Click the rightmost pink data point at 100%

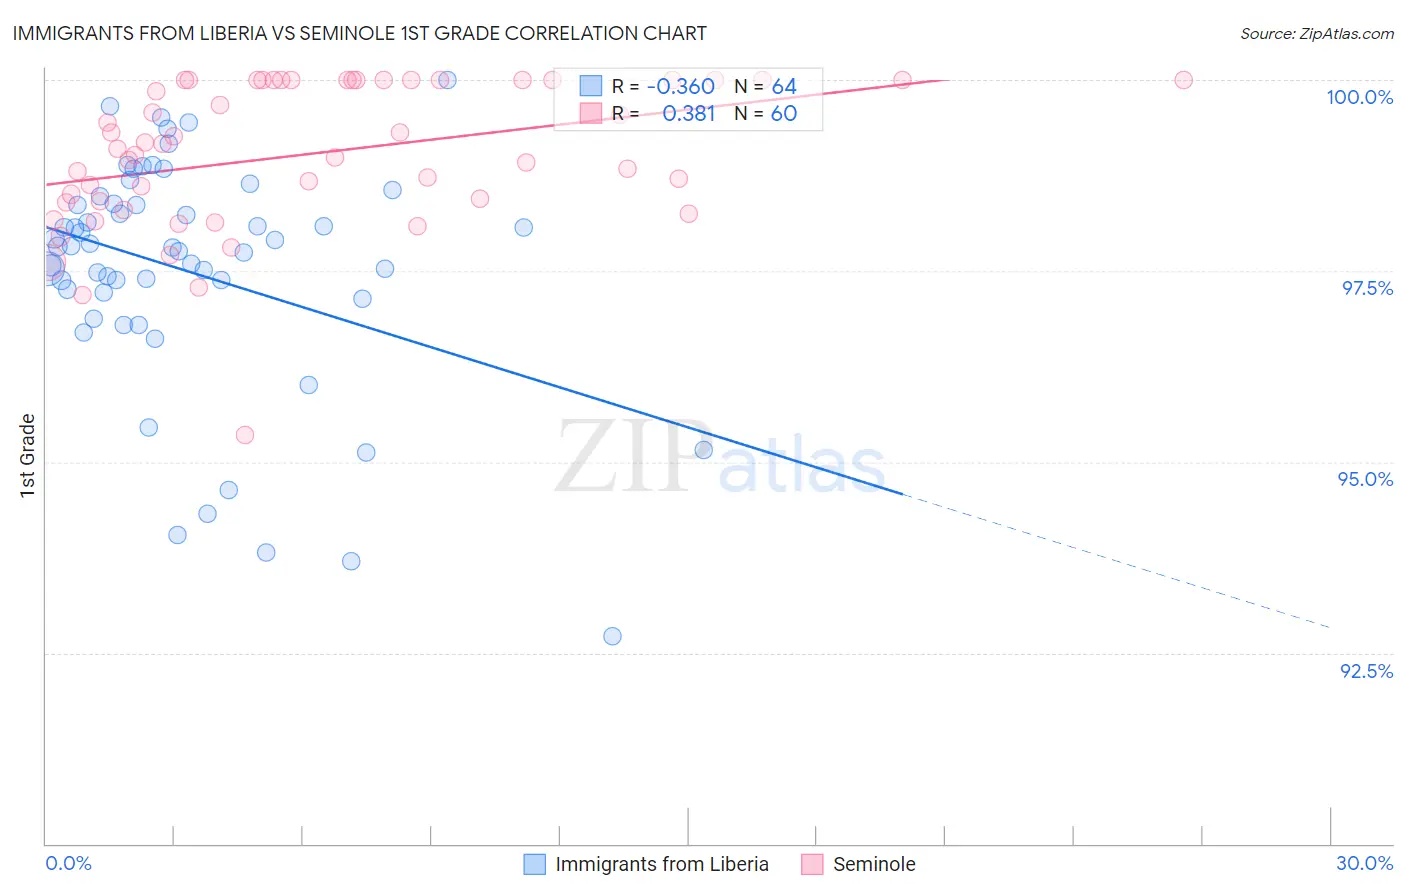coord(1183,80)
